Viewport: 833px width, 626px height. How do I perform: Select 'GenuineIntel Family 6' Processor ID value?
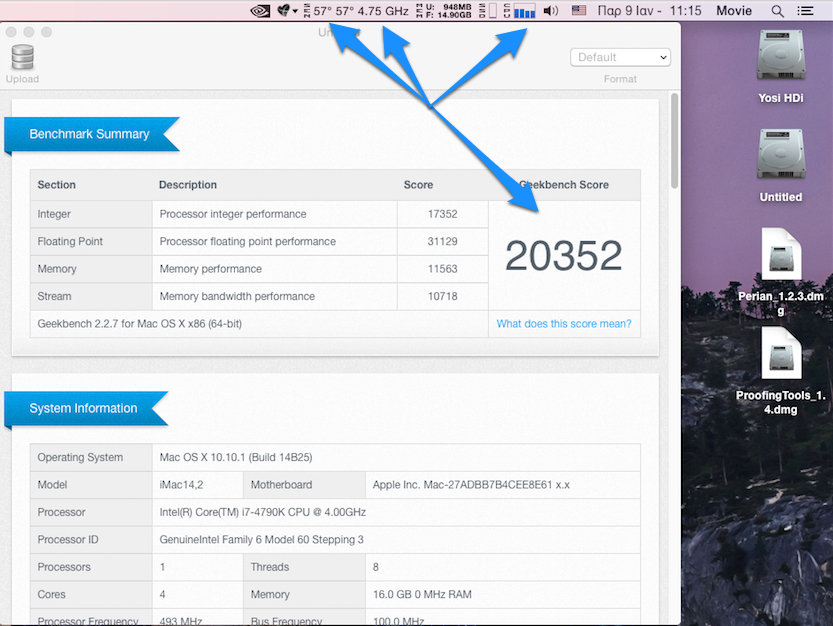pos(261,539)
